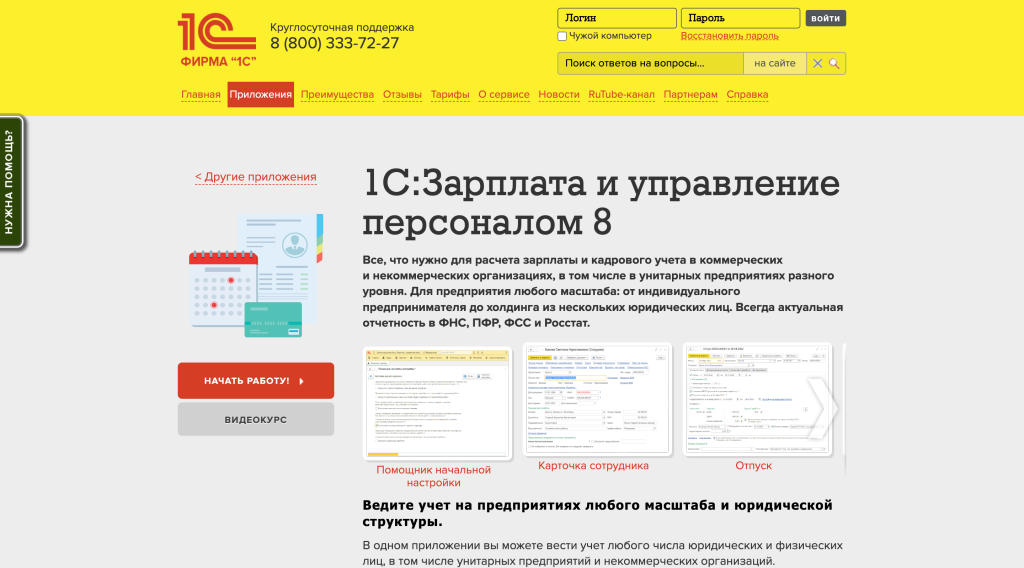Open 'О сервисе' menu item
Screen dimensions: 1024x568
pyautogui.click(x=504, y=95)
